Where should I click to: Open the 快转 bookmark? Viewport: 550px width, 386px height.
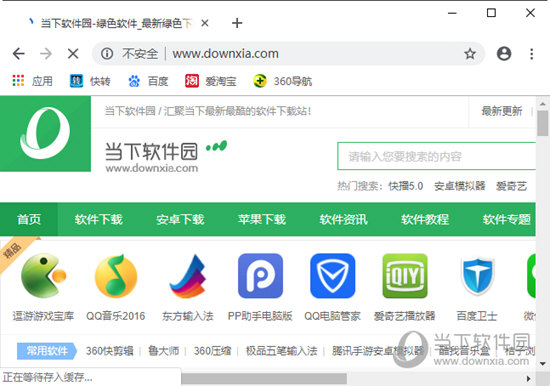pos(90,81)
